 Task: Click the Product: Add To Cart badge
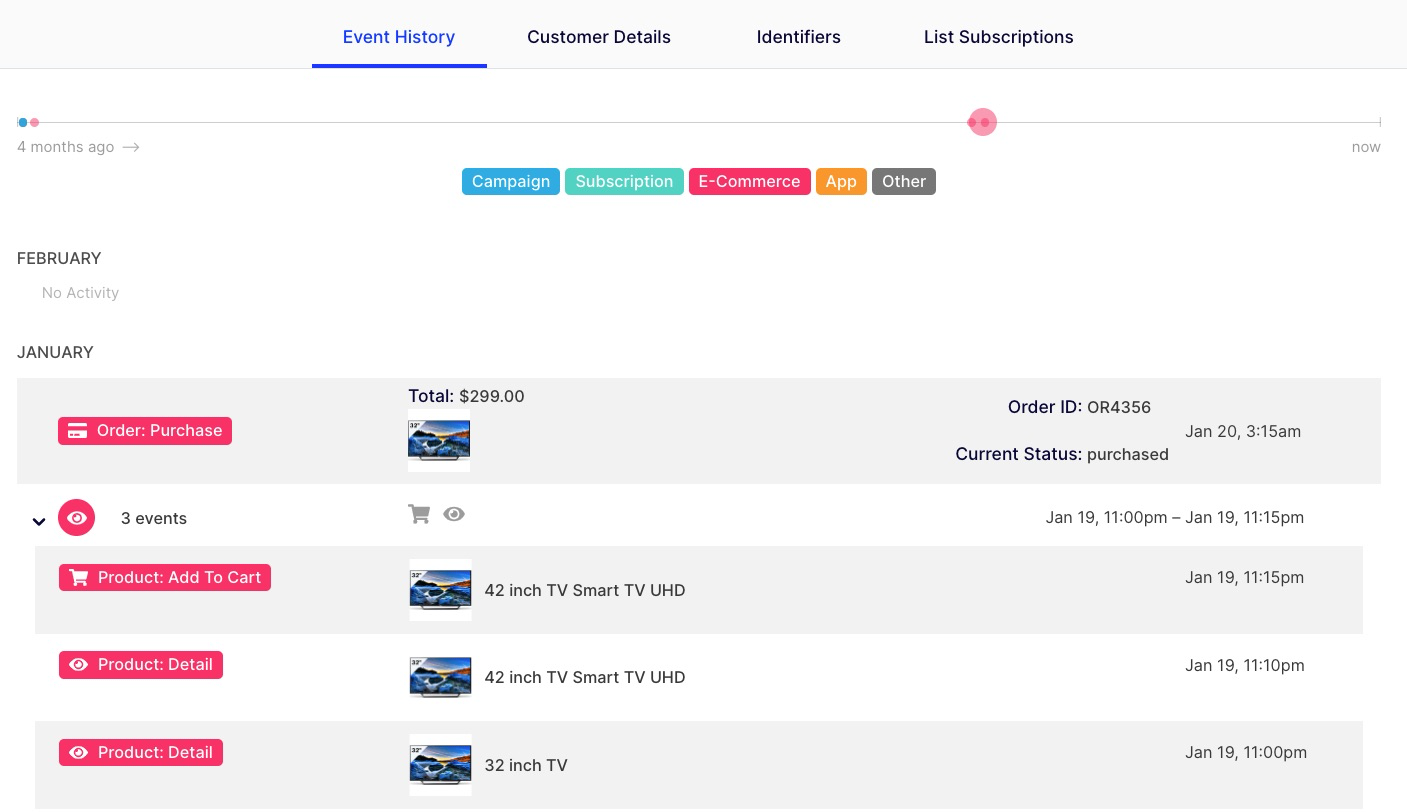(165, 578)
